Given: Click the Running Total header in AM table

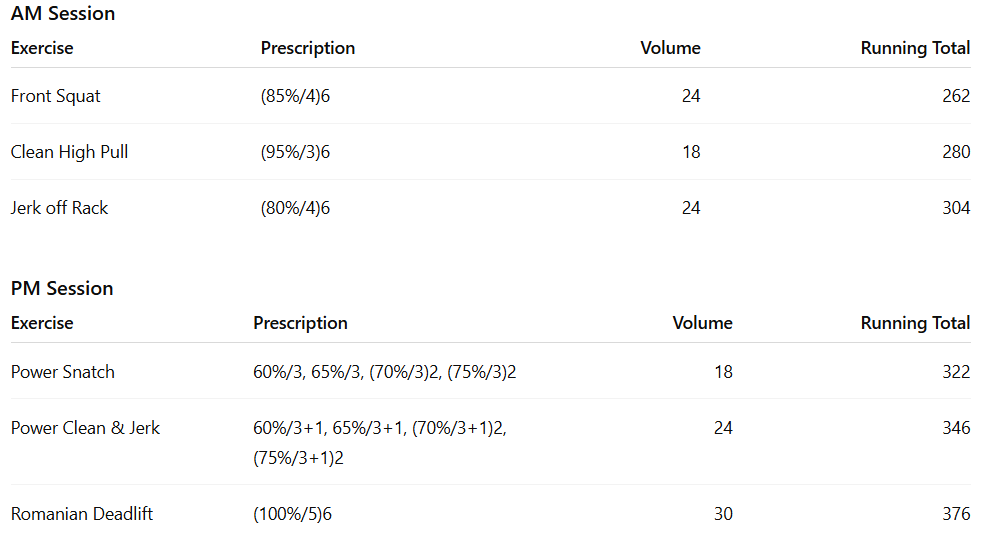Looking at the screenshot, I should point(915,48).
